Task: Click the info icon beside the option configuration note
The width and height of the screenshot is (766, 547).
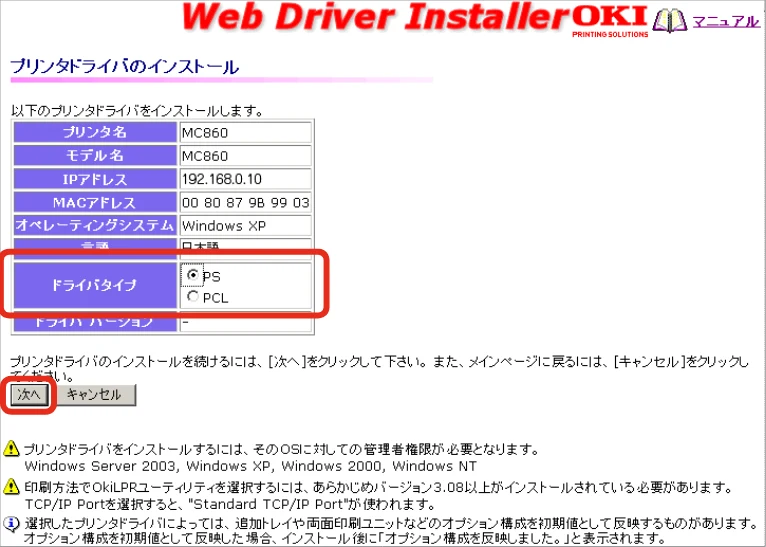Action: [x=11, y=524]
